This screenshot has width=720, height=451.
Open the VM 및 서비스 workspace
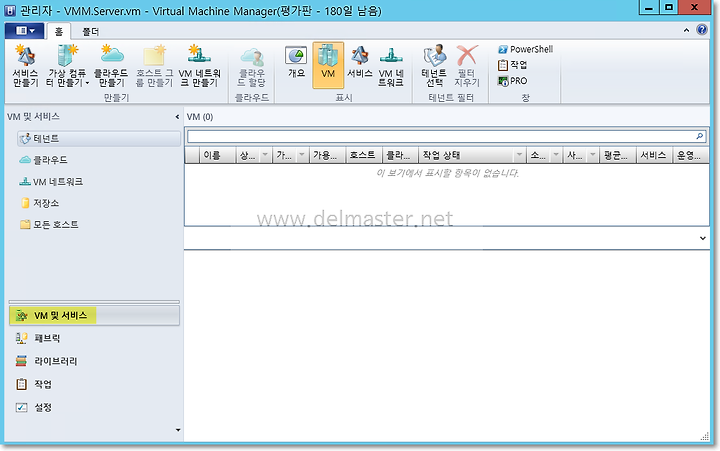pos(94,316)
